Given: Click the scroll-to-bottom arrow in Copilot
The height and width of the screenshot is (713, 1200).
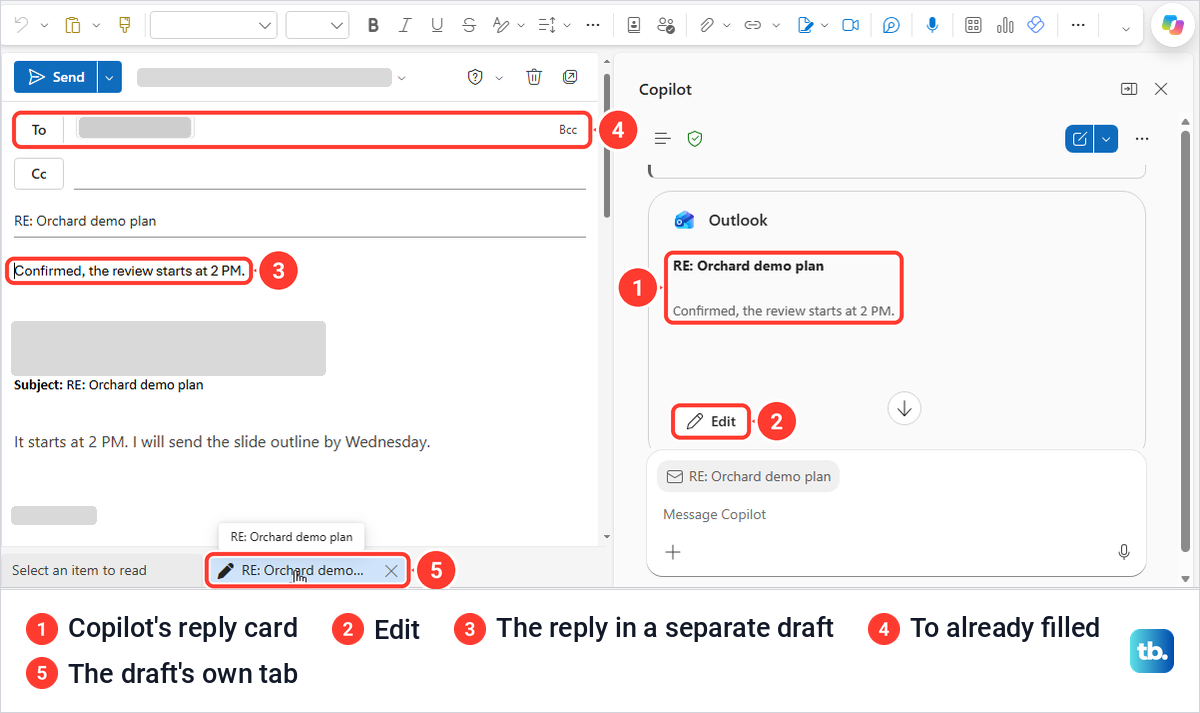Looking at the screenshot, I should [x=904, y=408].
